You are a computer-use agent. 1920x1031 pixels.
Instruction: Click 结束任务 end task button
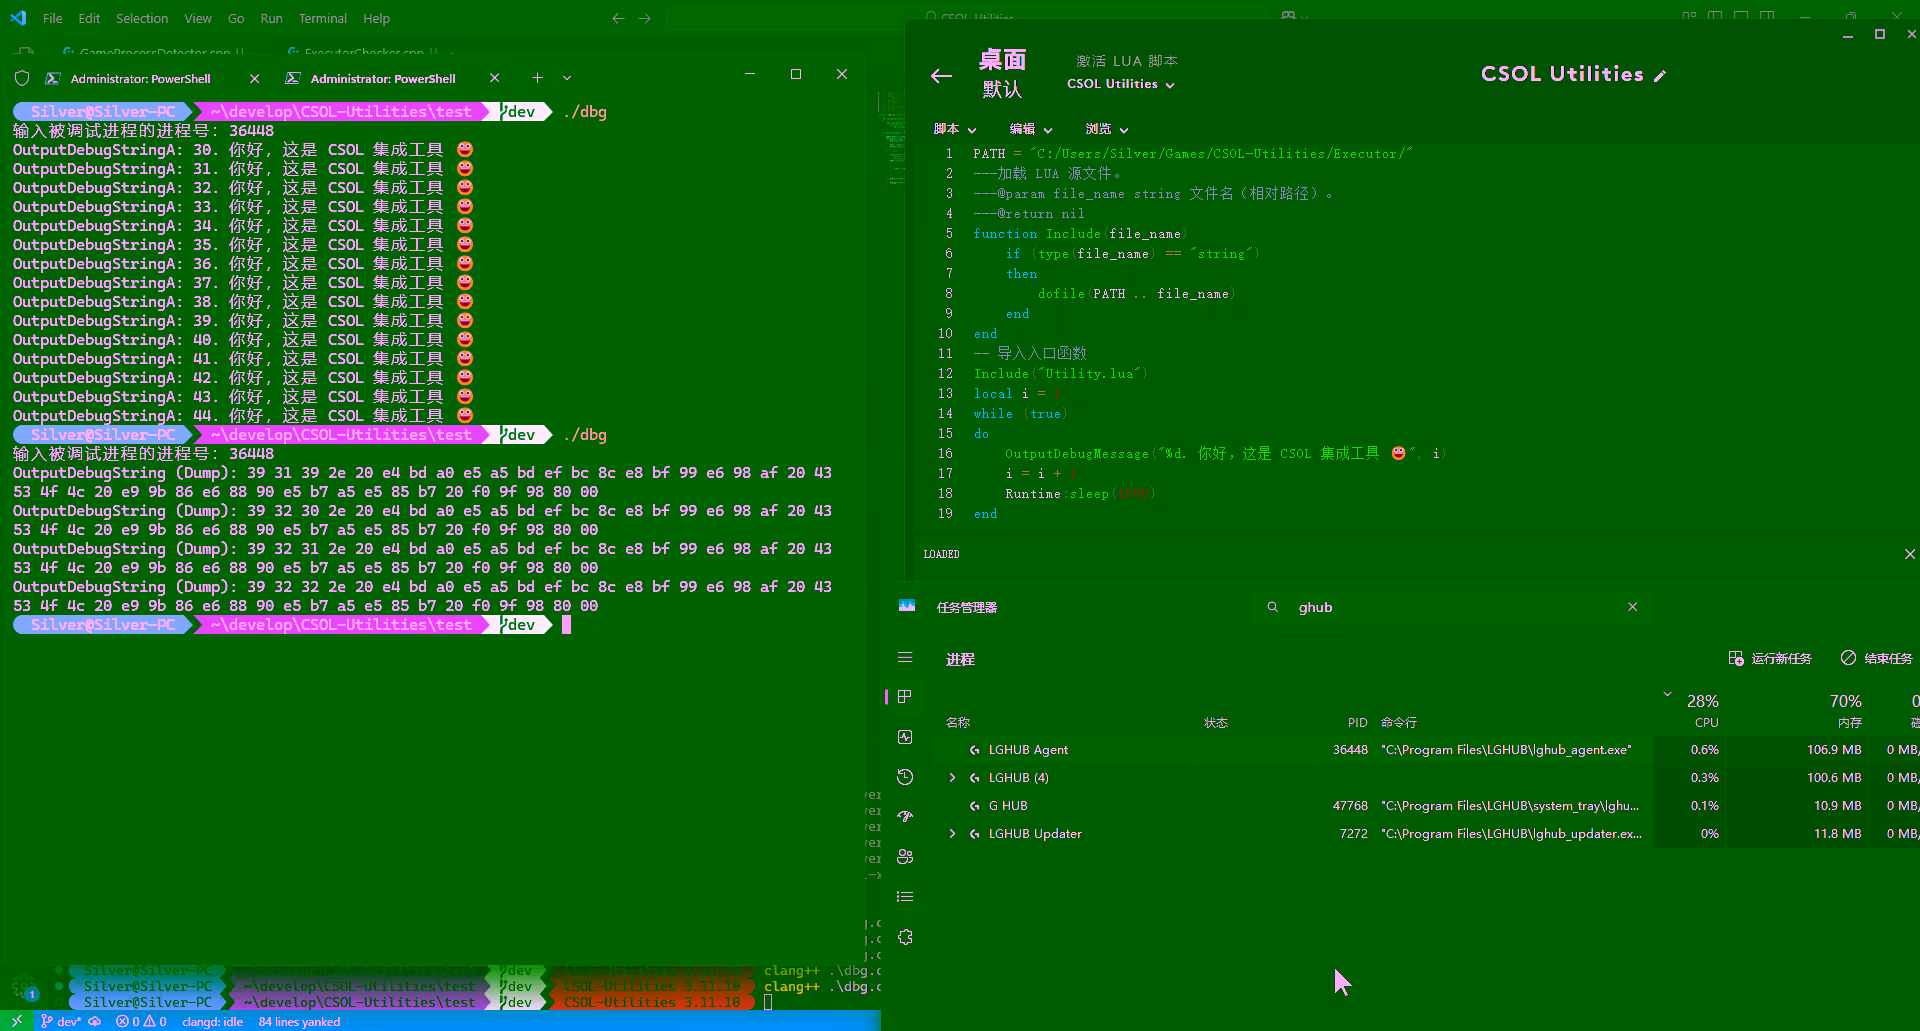click(1877, 658)
